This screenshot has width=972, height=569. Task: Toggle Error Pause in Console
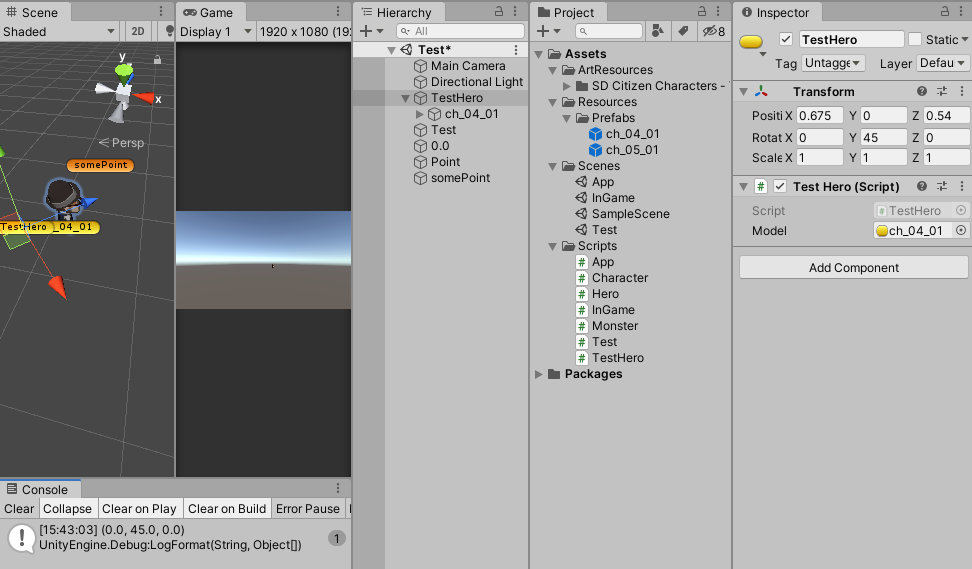308,508
